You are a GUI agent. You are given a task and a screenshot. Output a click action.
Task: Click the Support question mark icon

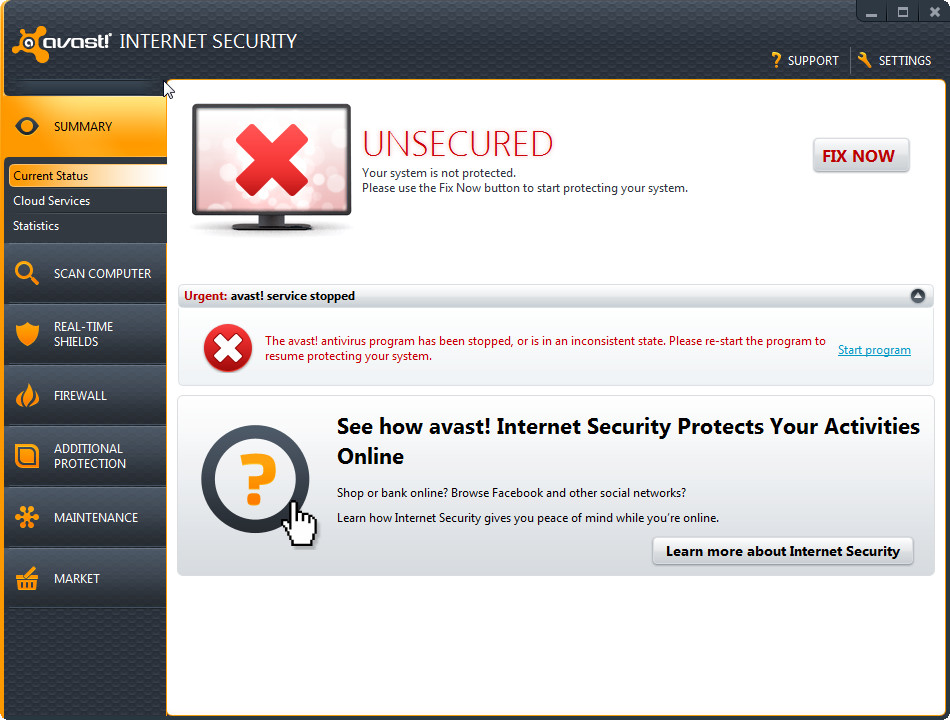[775, 60]
